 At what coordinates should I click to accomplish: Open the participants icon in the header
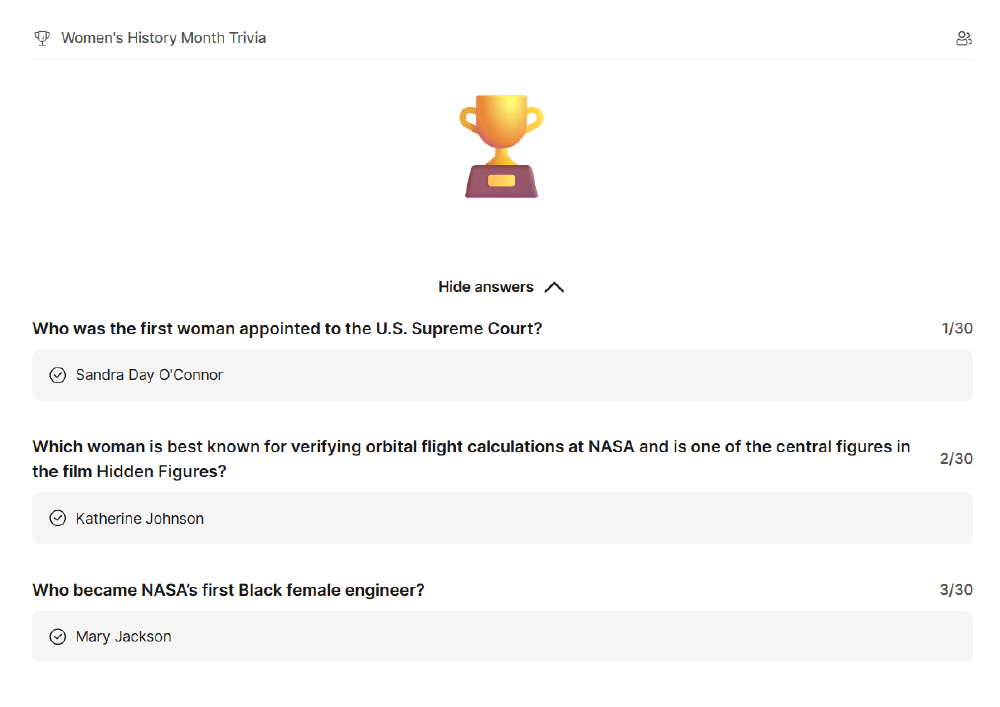963,38
